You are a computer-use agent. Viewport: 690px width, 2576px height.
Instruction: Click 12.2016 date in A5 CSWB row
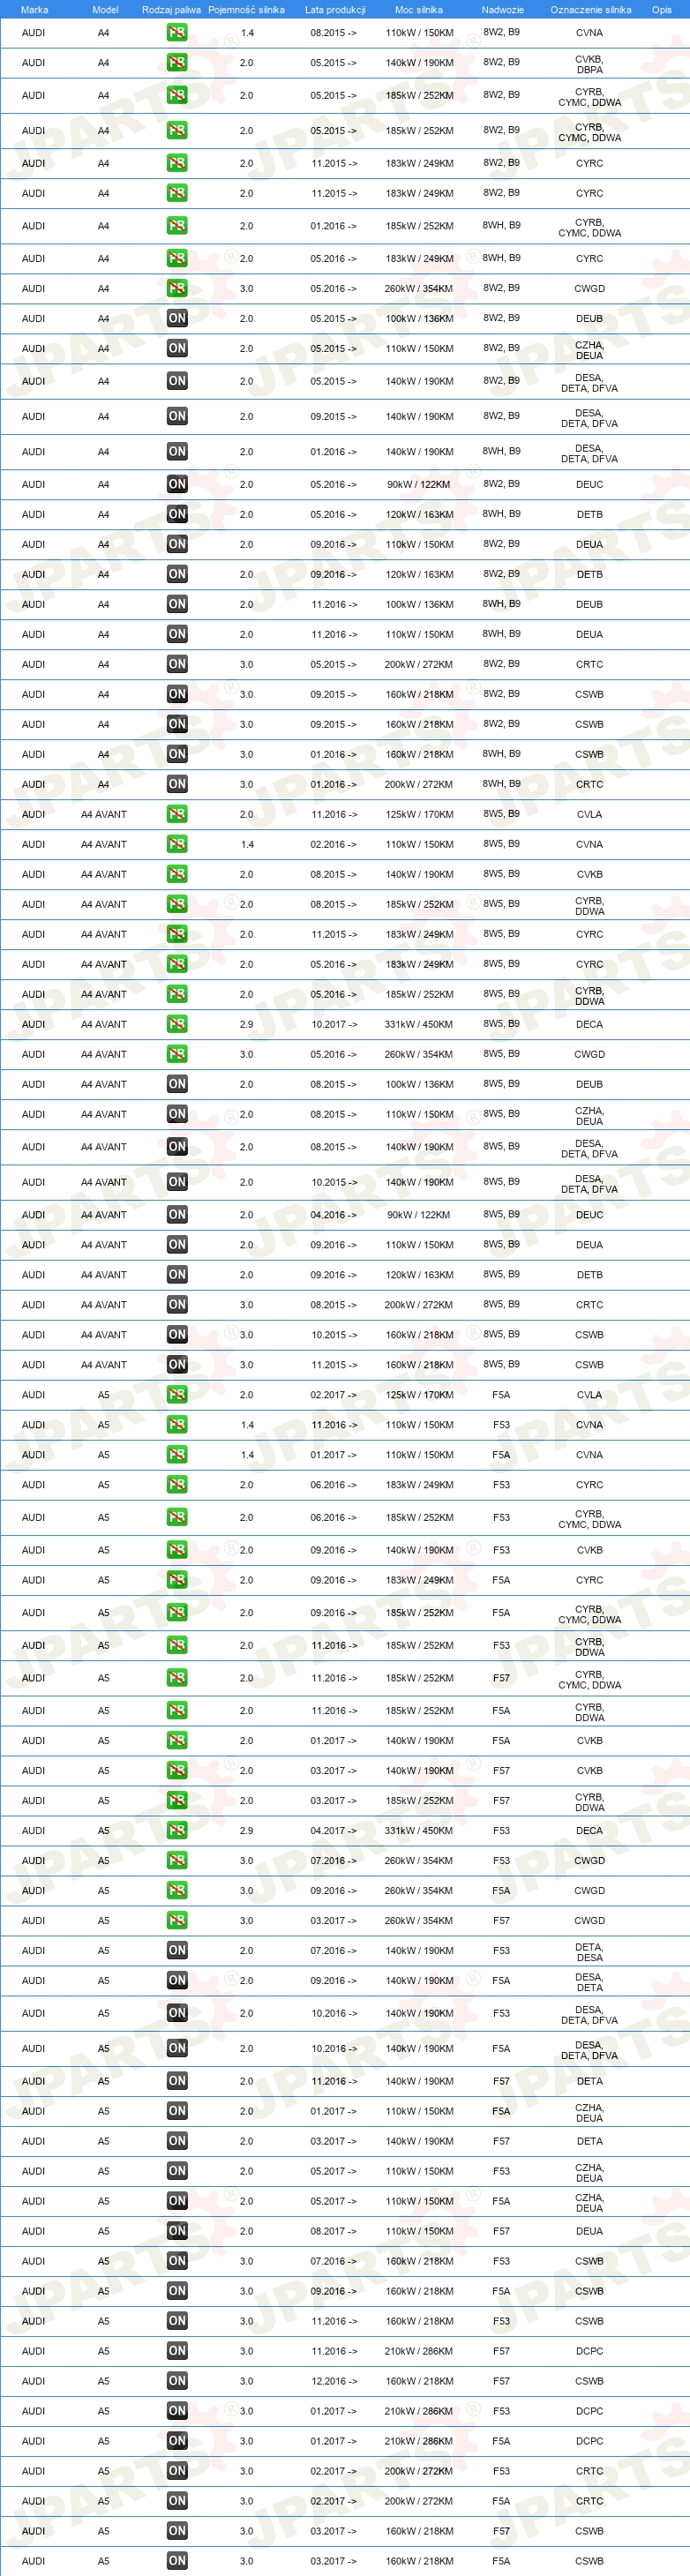[x=333, y=2381]
